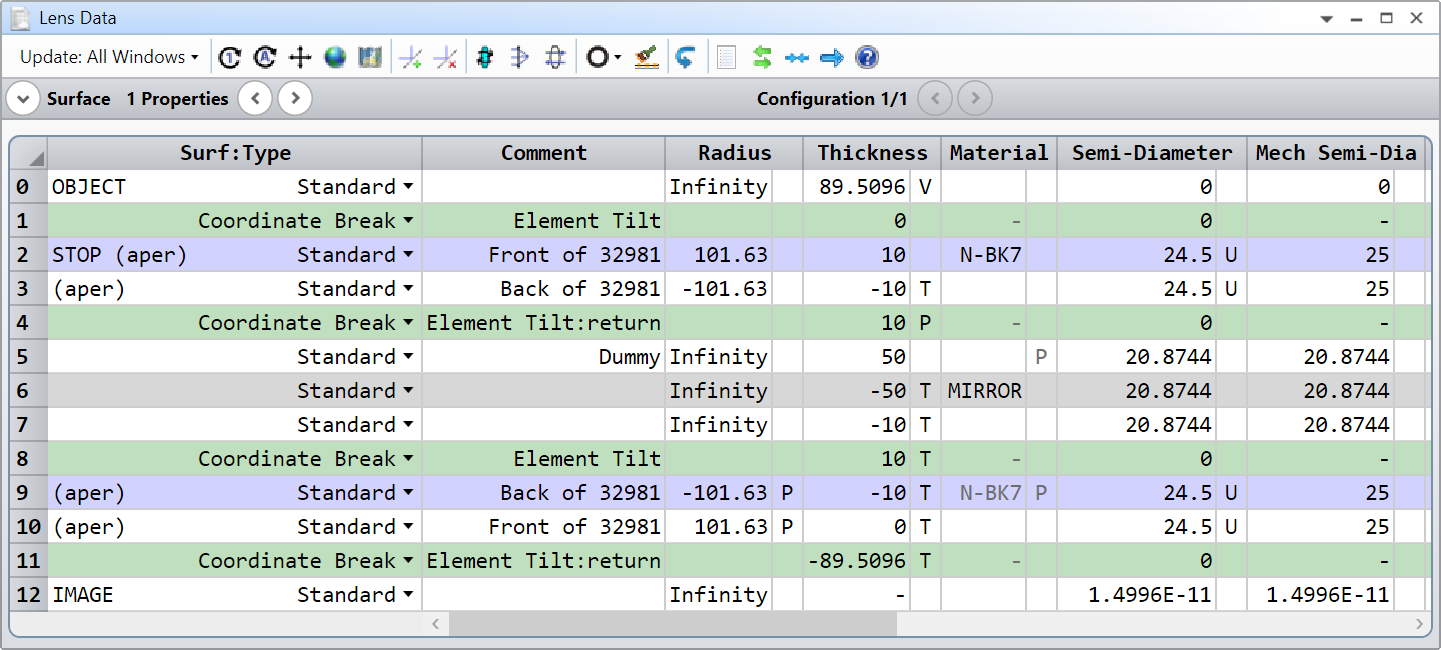Select the 'Dummy' comment cell
The width and height of the screenshot is (1441, 650).
pyautogui.click(x=544, y=357)
